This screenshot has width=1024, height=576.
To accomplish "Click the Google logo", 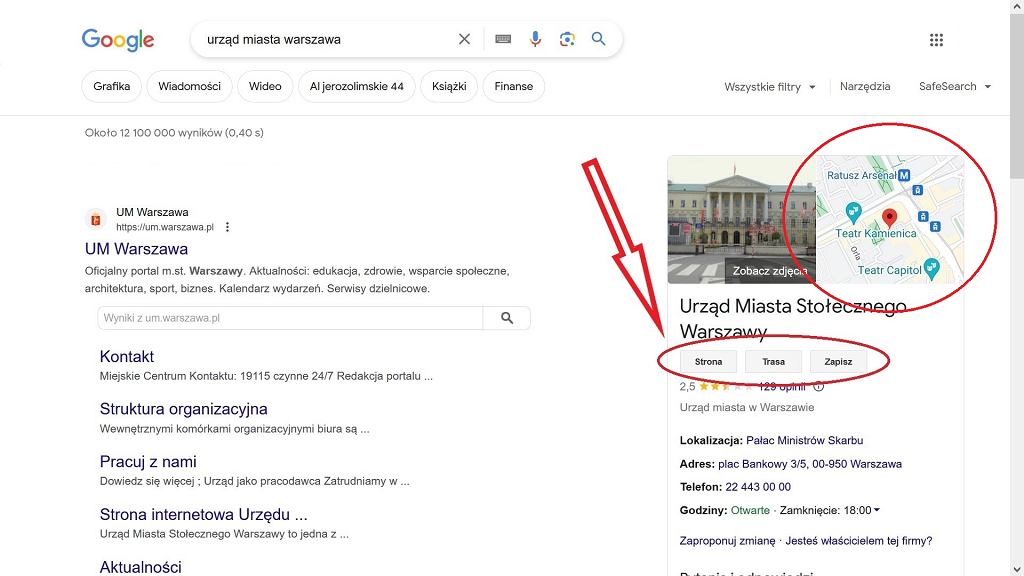I will (118, 40).
